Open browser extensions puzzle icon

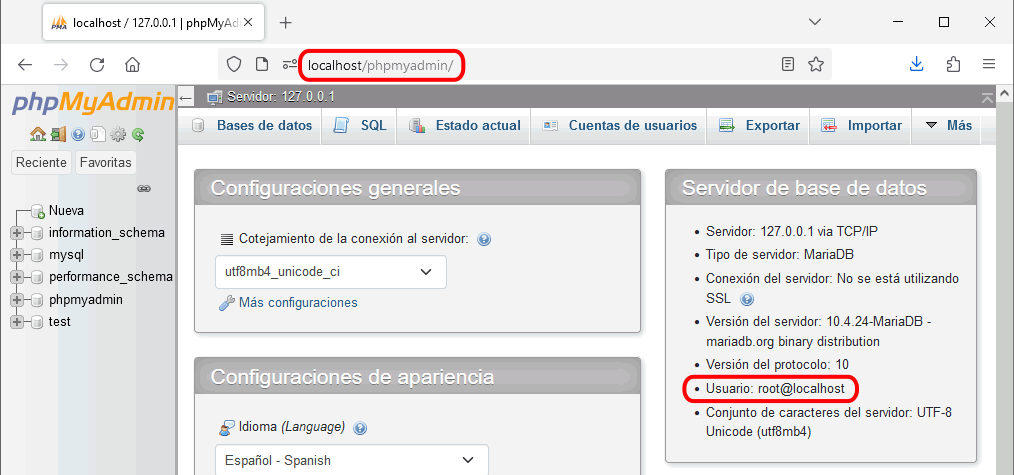pyautogui.click(x=953, y=64)
